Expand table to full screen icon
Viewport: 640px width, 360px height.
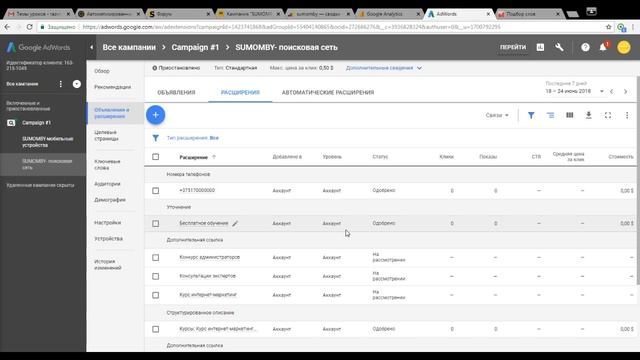[608, 116]
